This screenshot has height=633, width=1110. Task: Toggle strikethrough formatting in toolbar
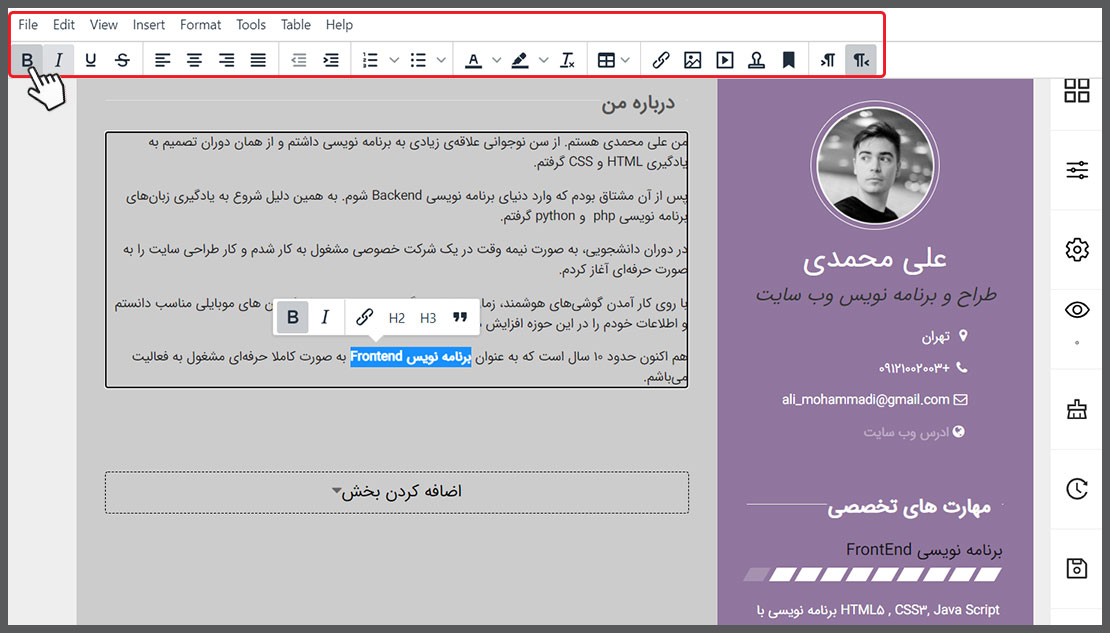122,60
